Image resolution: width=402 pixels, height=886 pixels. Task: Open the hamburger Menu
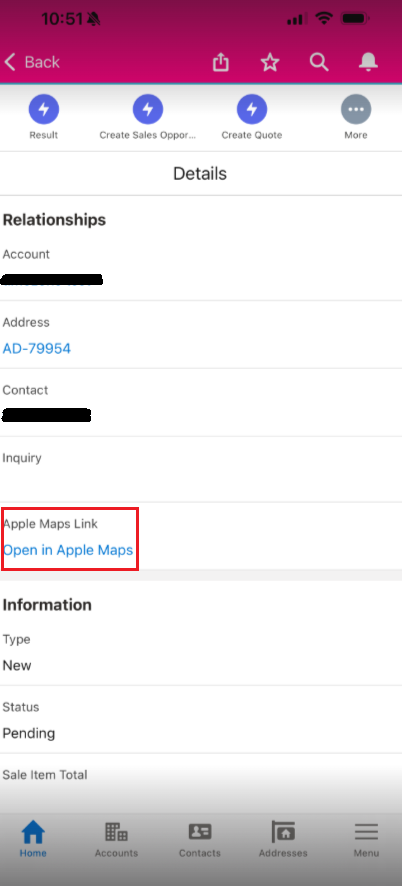point(366,839)
